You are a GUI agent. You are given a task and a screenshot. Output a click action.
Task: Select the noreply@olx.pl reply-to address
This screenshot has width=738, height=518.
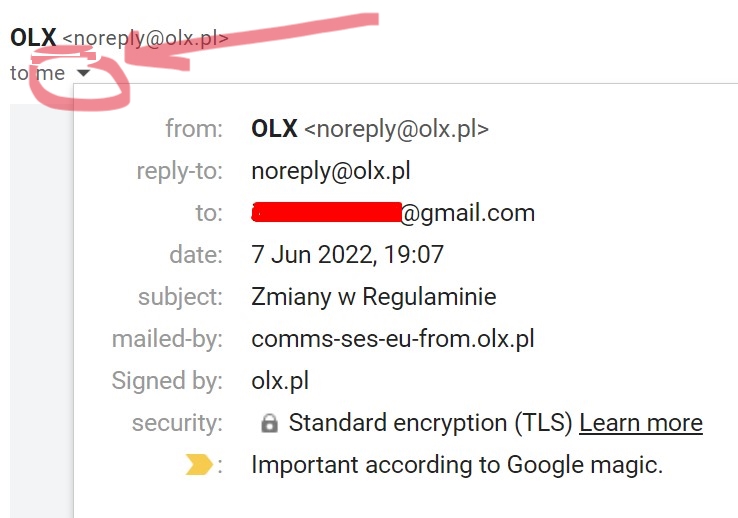click(331, 171)
